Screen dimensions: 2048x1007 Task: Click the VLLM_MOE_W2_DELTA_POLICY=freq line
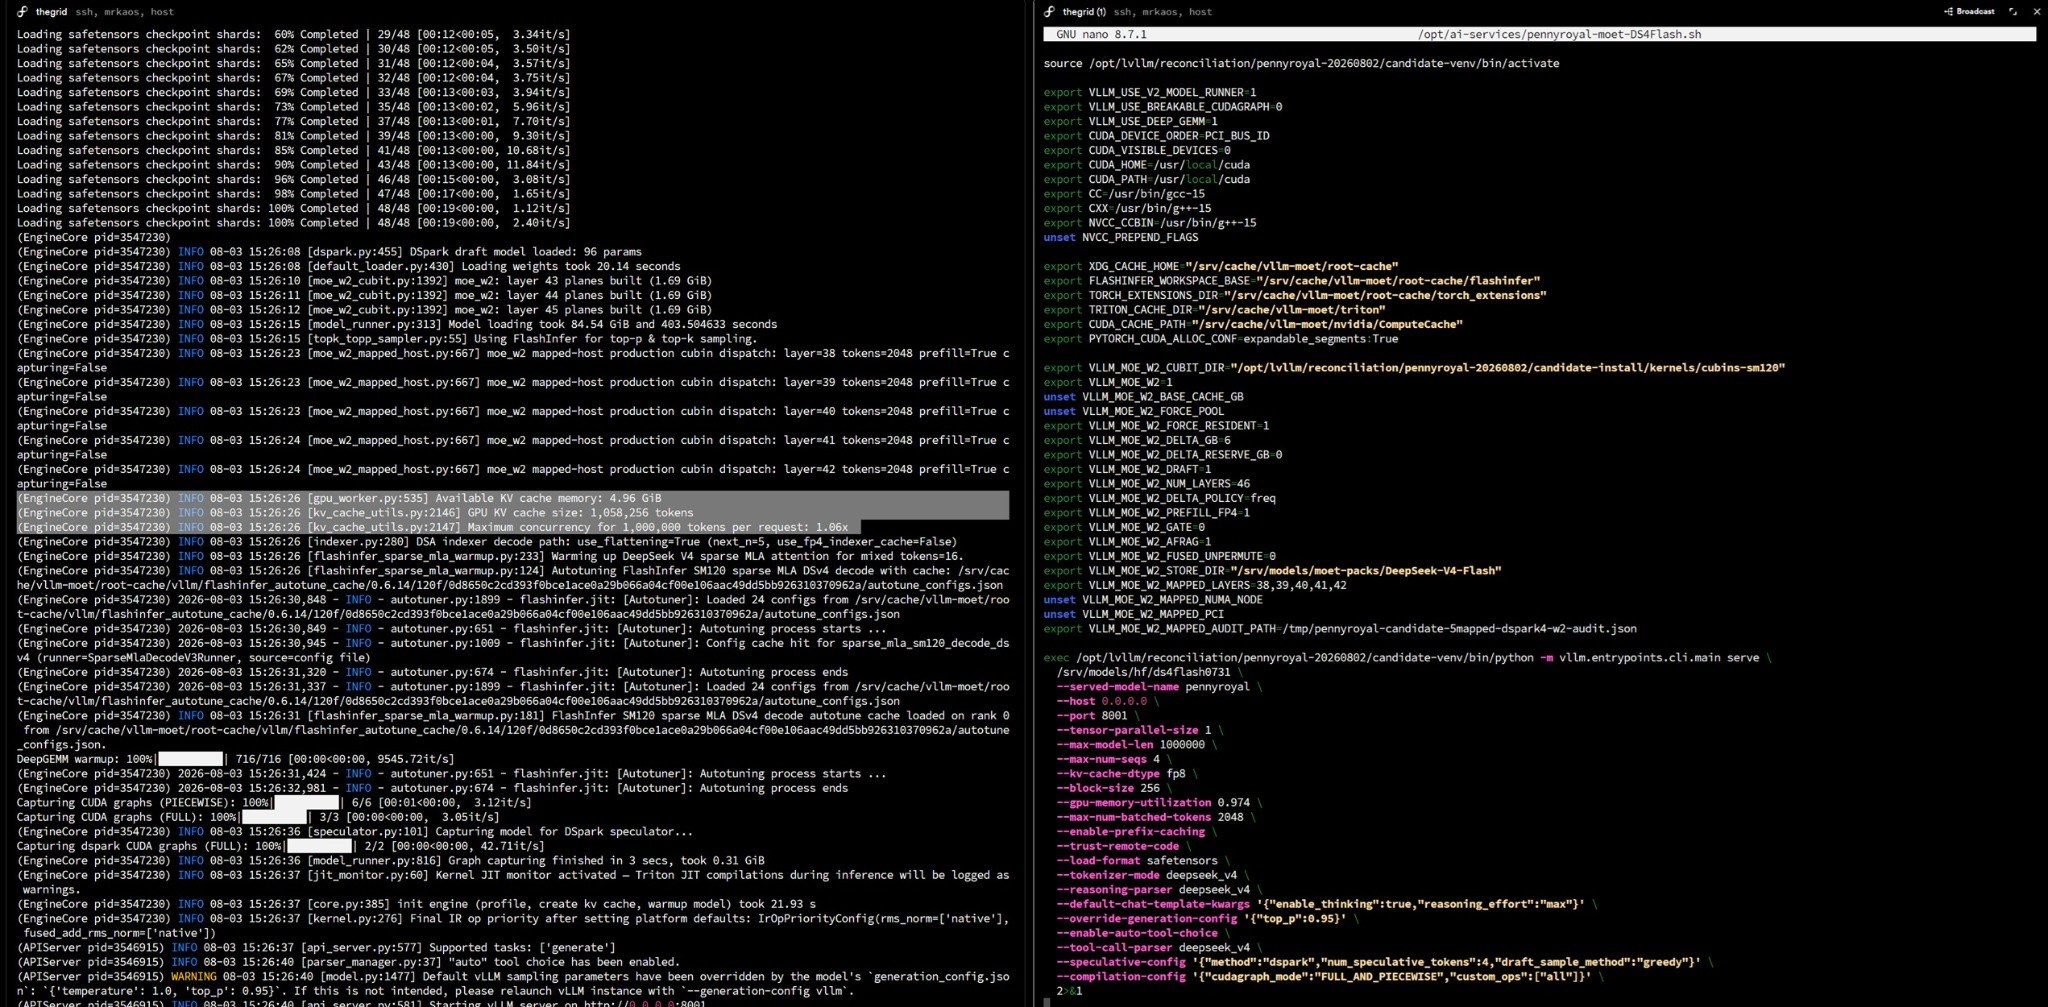[x=1160, y=498]
